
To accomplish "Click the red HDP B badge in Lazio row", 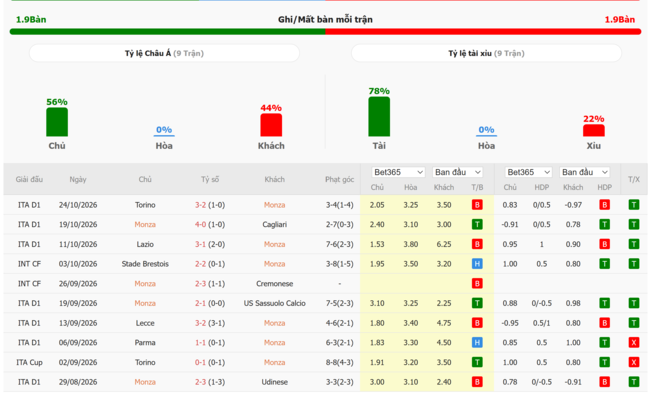I will point(604,244).
